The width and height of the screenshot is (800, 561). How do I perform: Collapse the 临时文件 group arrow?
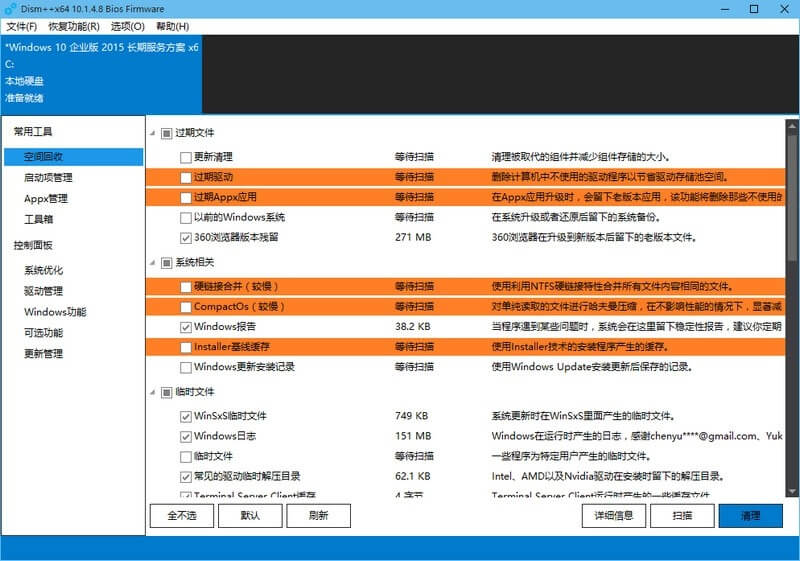point(153,392)
